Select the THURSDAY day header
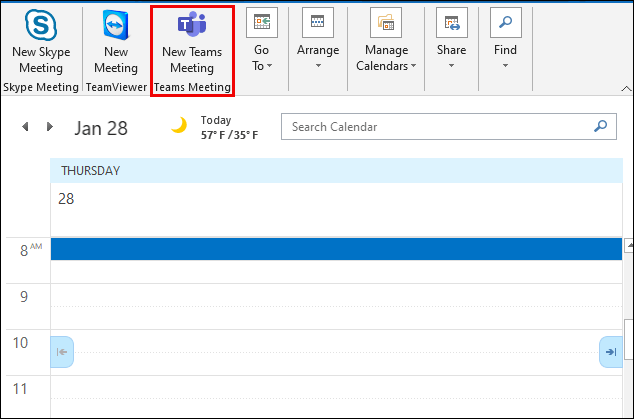Viewport: 634px width, 419px height. coord(336,171)
